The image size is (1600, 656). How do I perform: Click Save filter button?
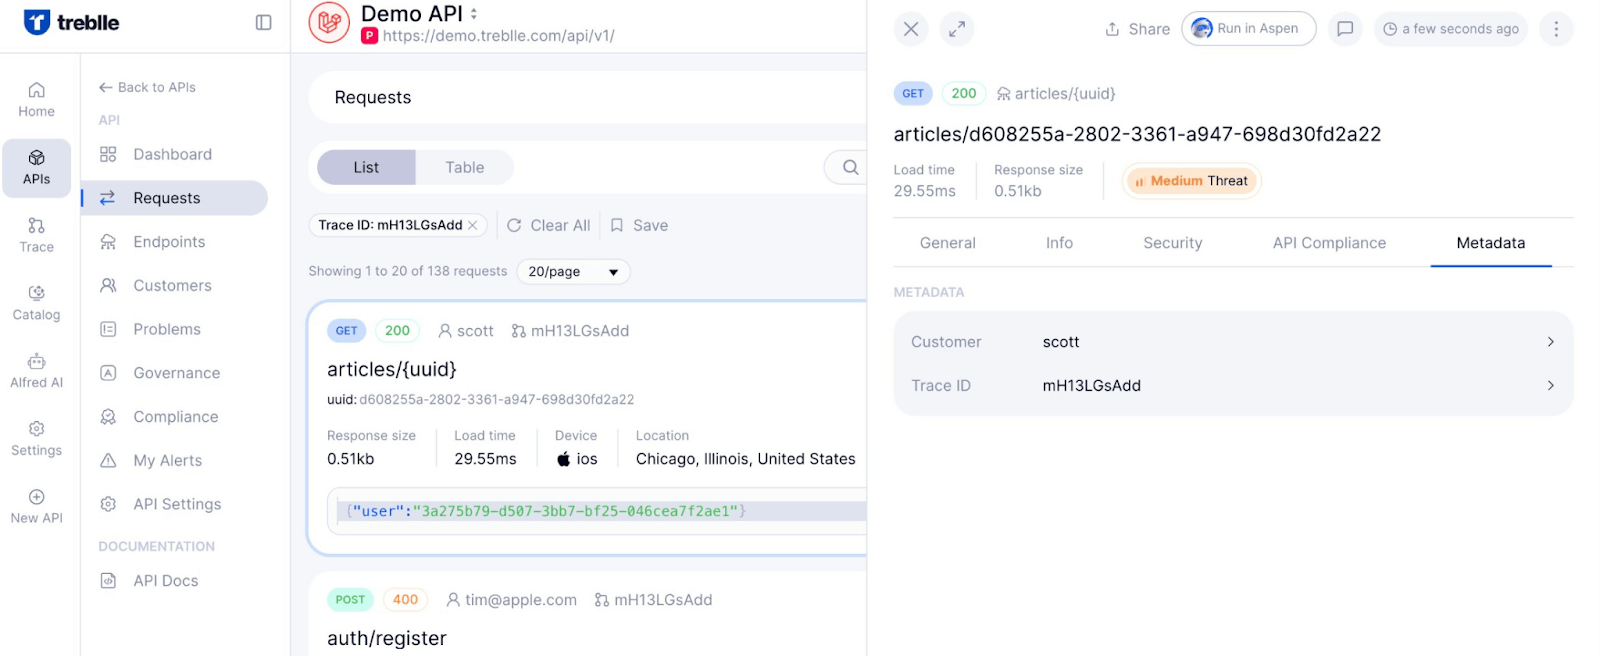639,225
